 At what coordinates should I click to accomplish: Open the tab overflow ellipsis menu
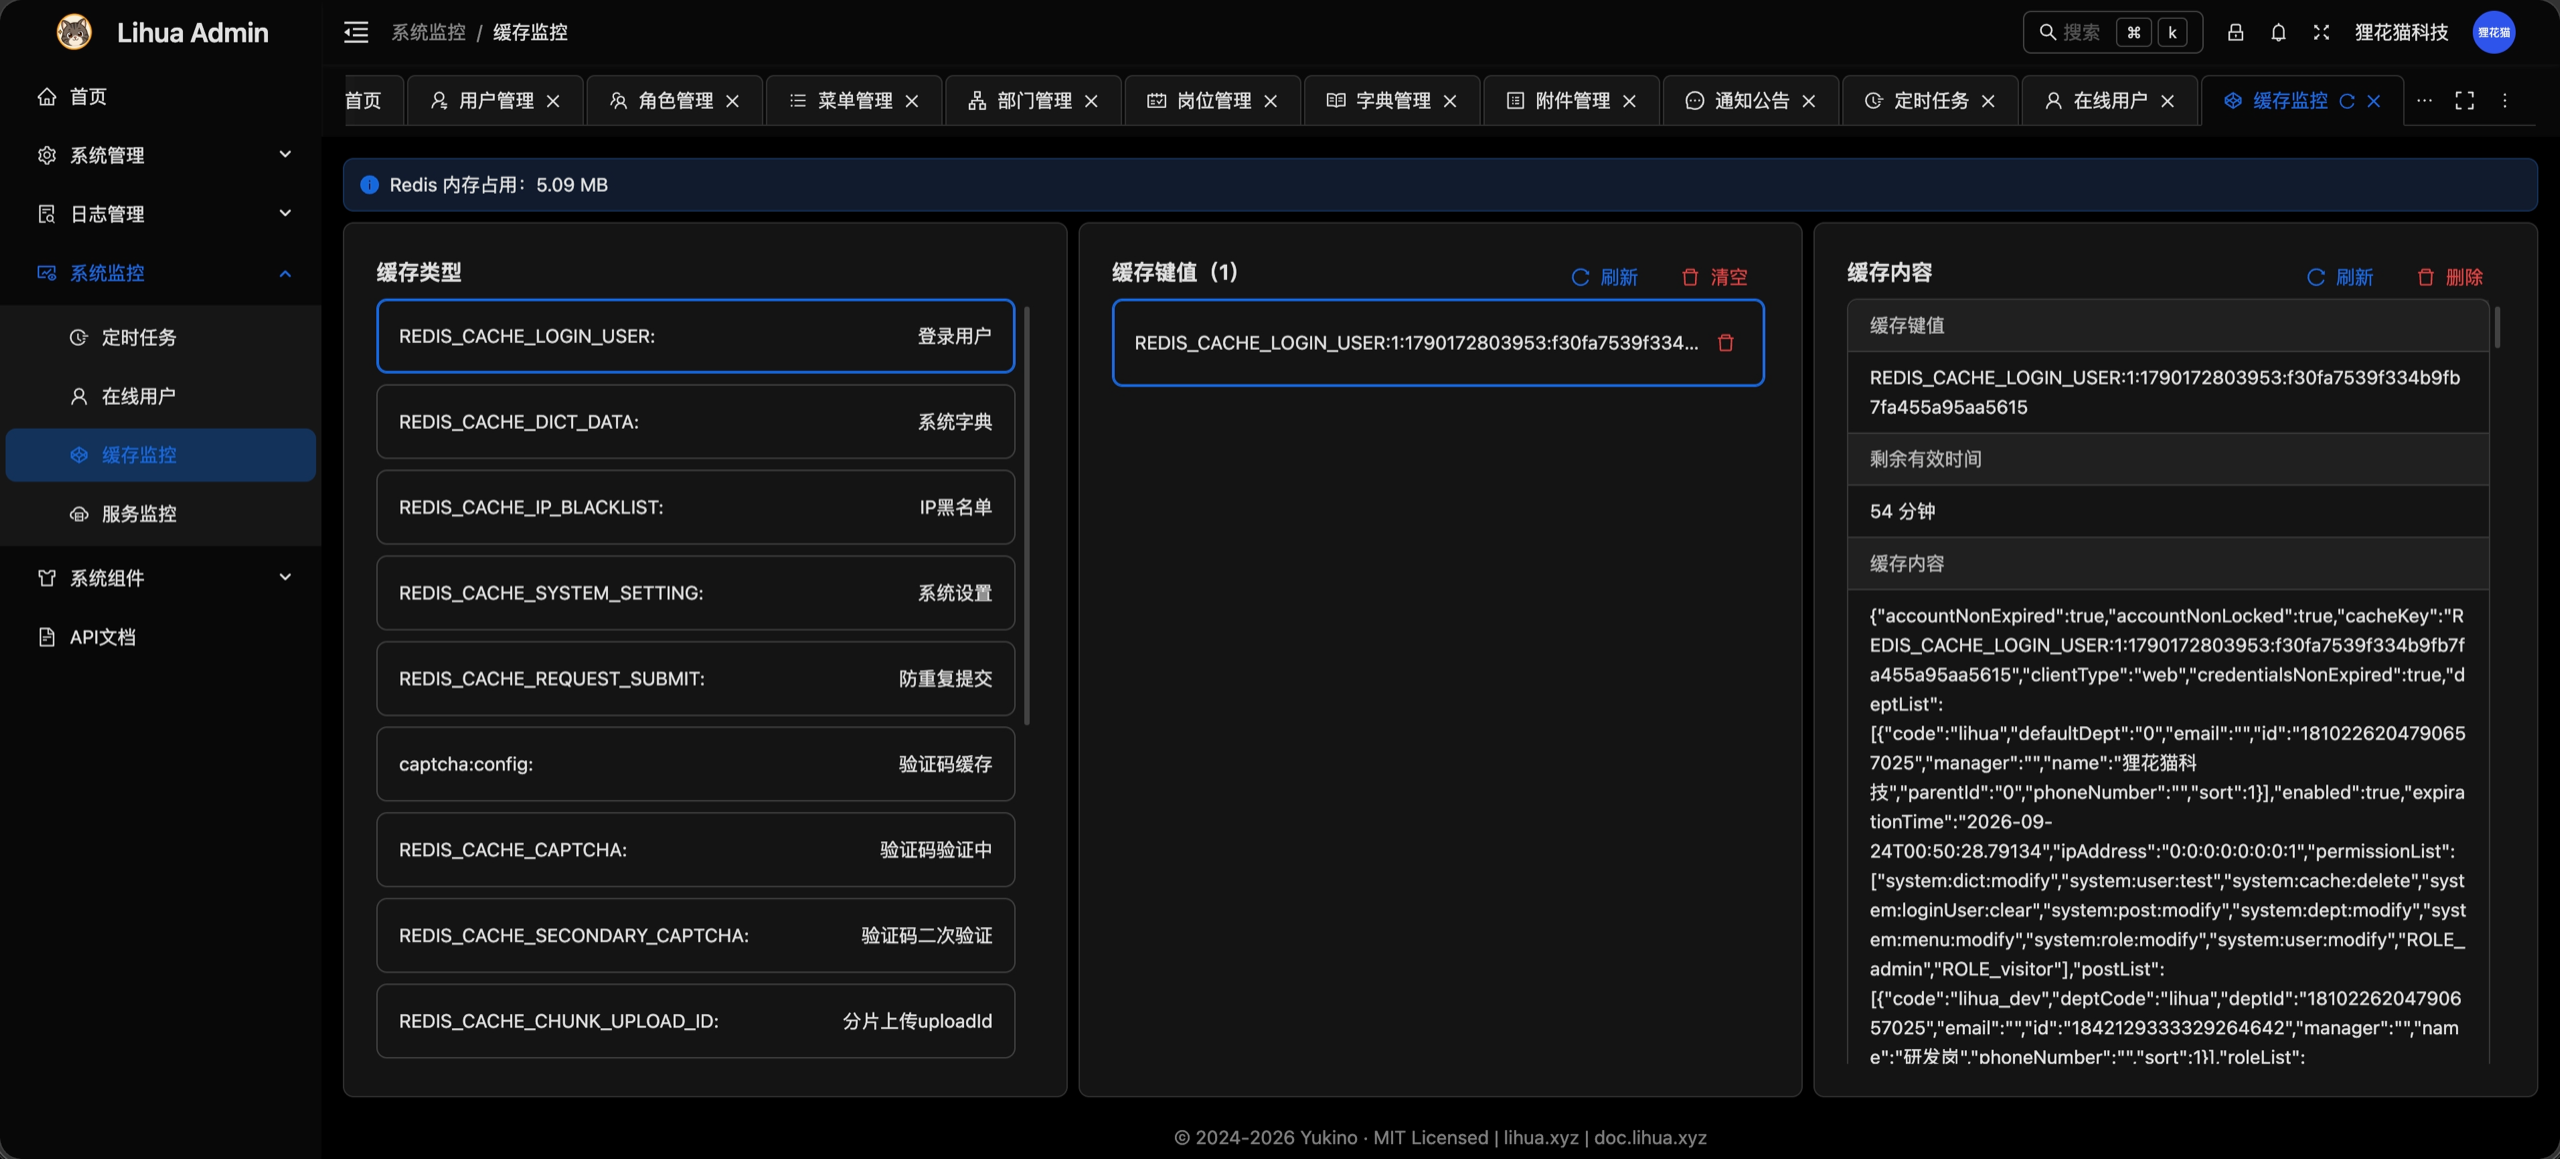click(2424, 101)
